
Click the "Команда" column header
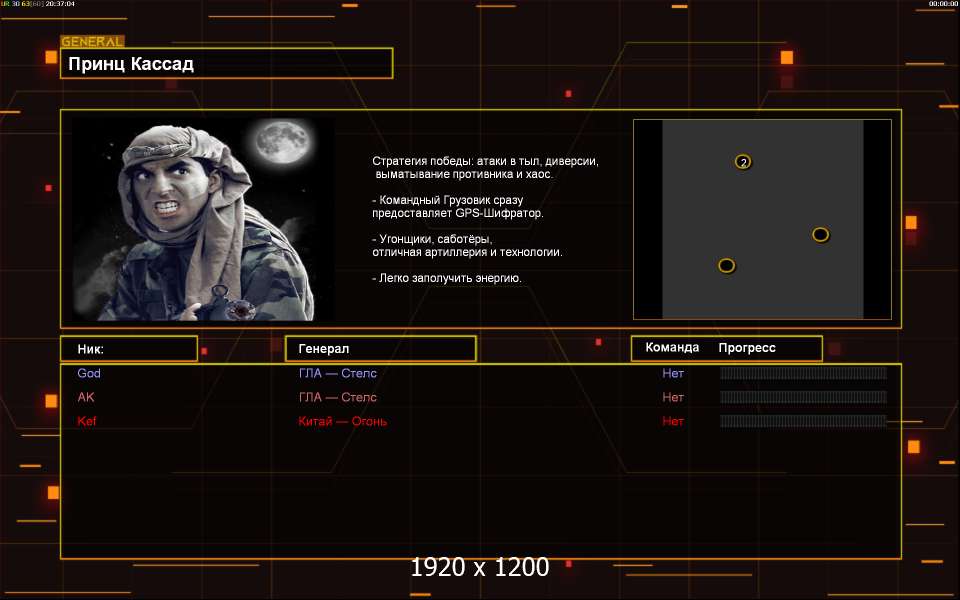pos(672,349)
